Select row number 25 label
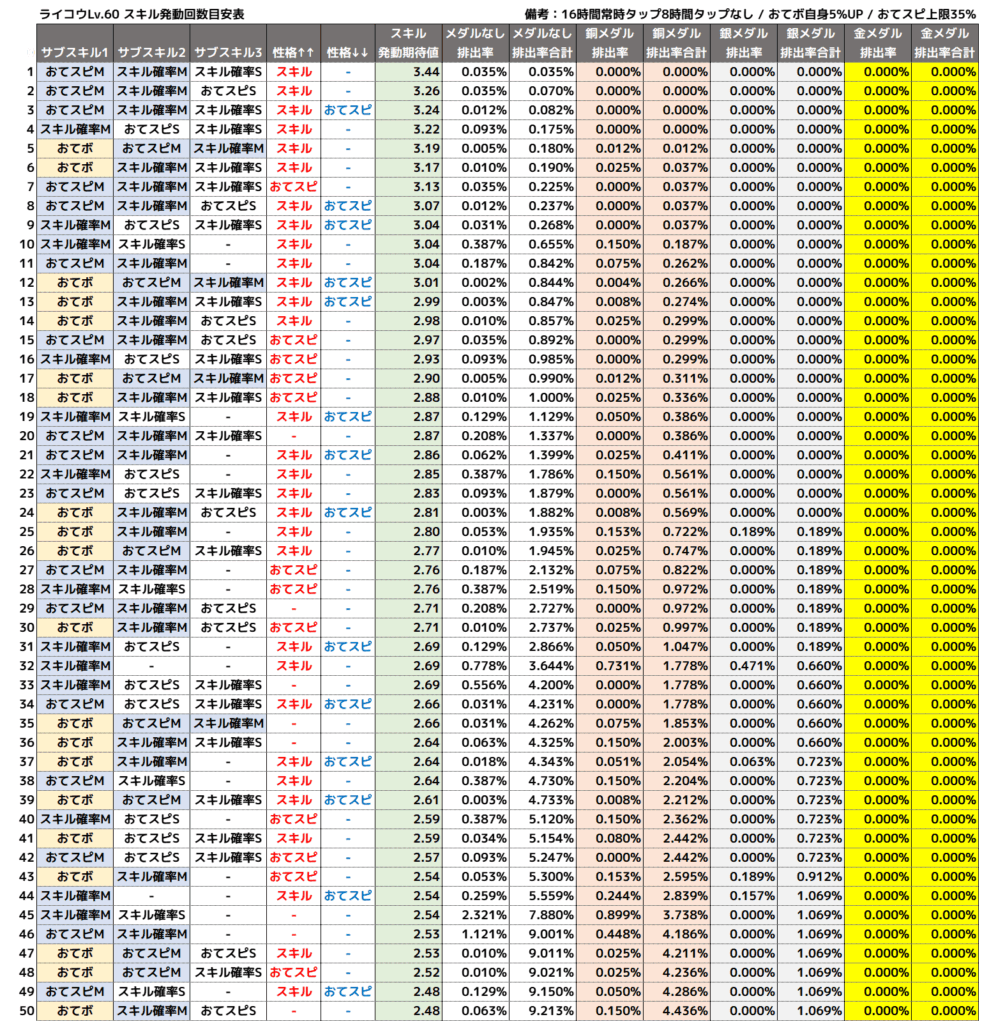982x1024 pixels. click(25, 532)
